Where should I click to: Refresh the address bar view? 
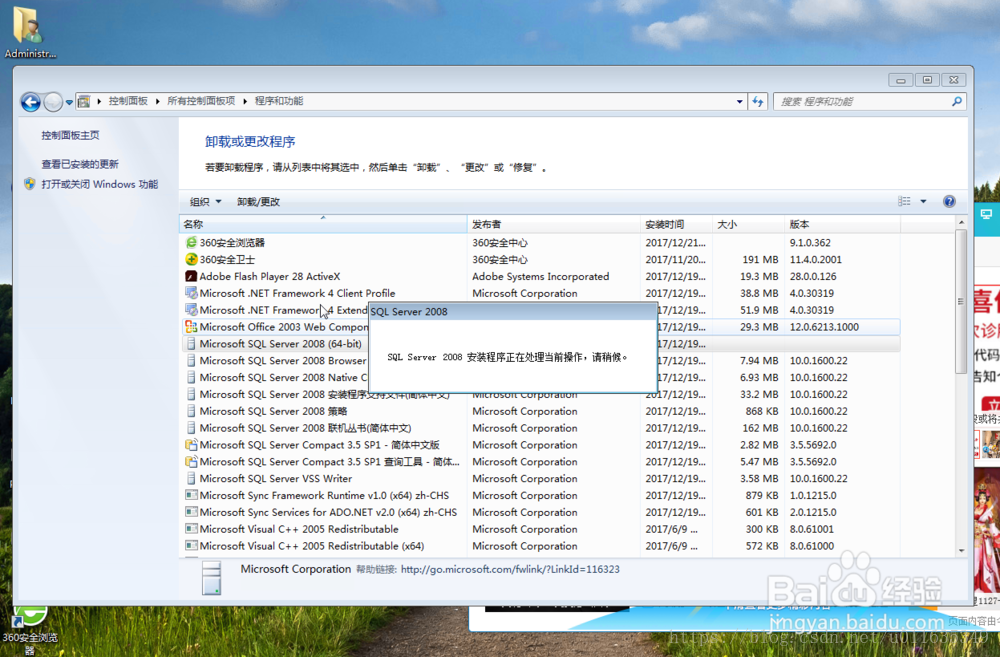[x=758, y=101]
